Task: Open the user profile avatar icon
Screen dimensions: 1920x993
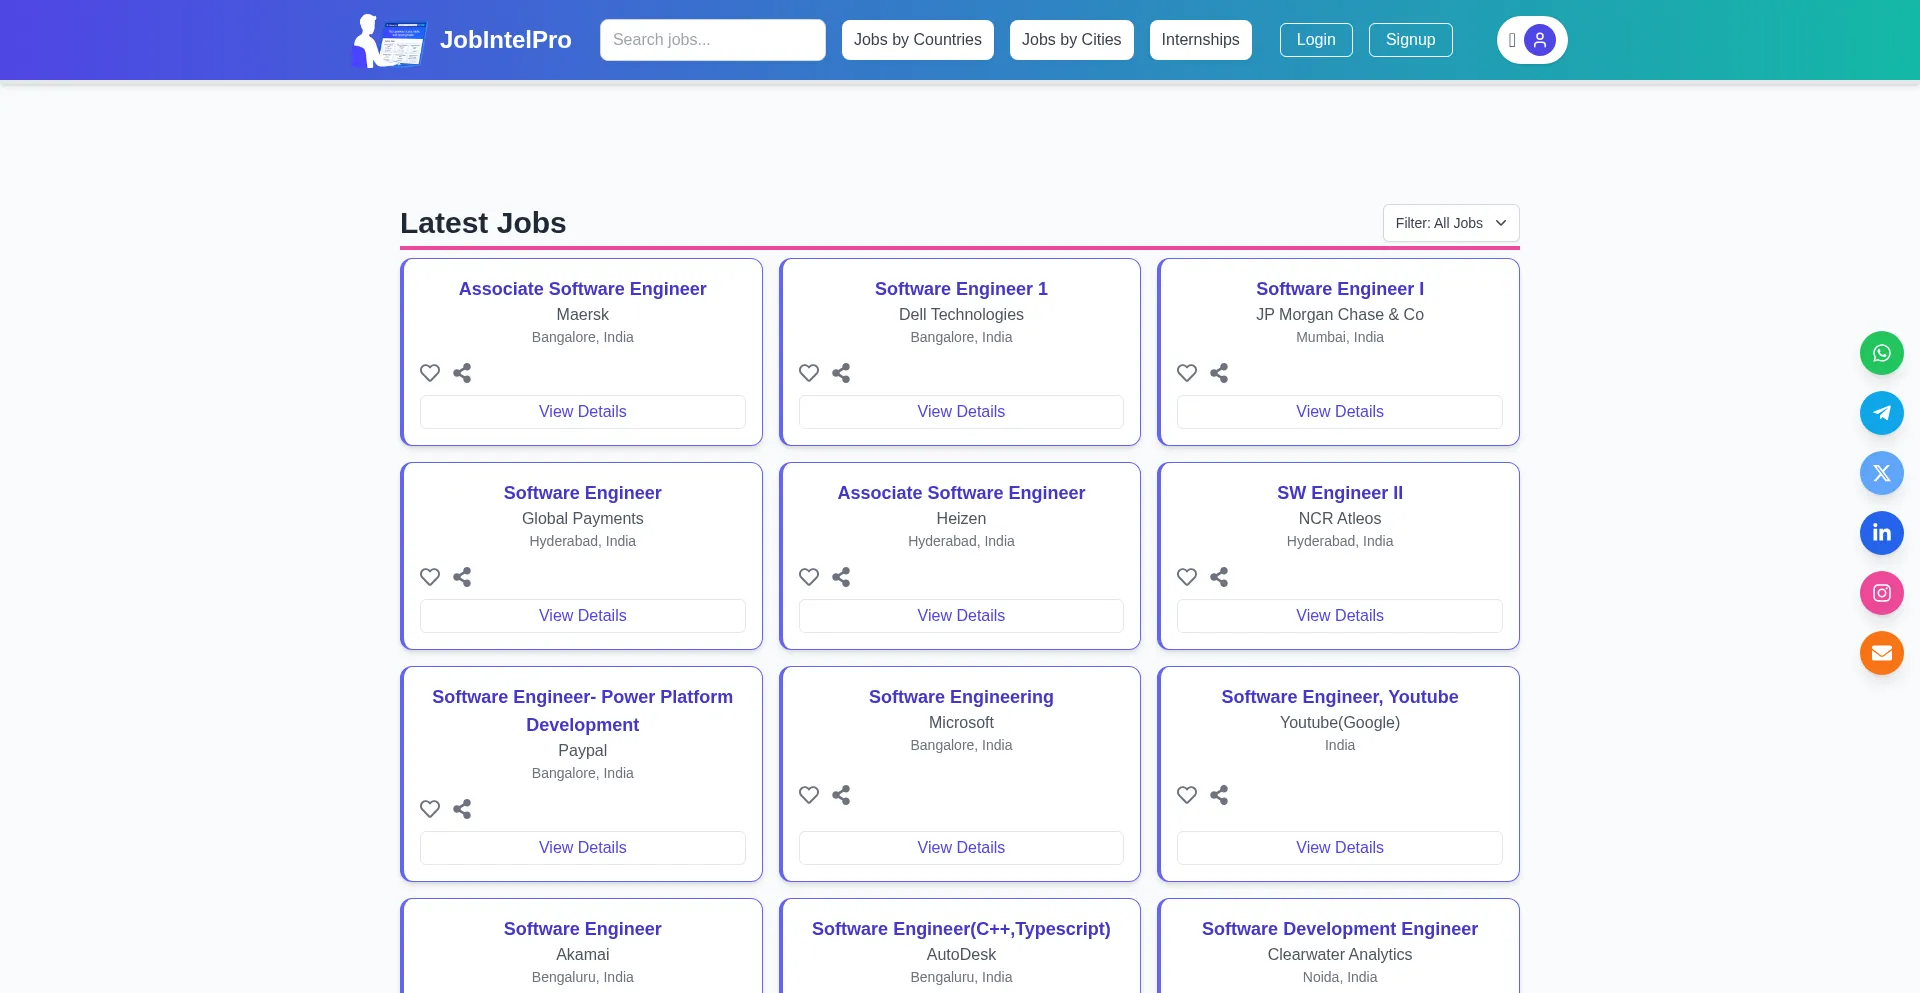Action: click(x=1539, y=40)
